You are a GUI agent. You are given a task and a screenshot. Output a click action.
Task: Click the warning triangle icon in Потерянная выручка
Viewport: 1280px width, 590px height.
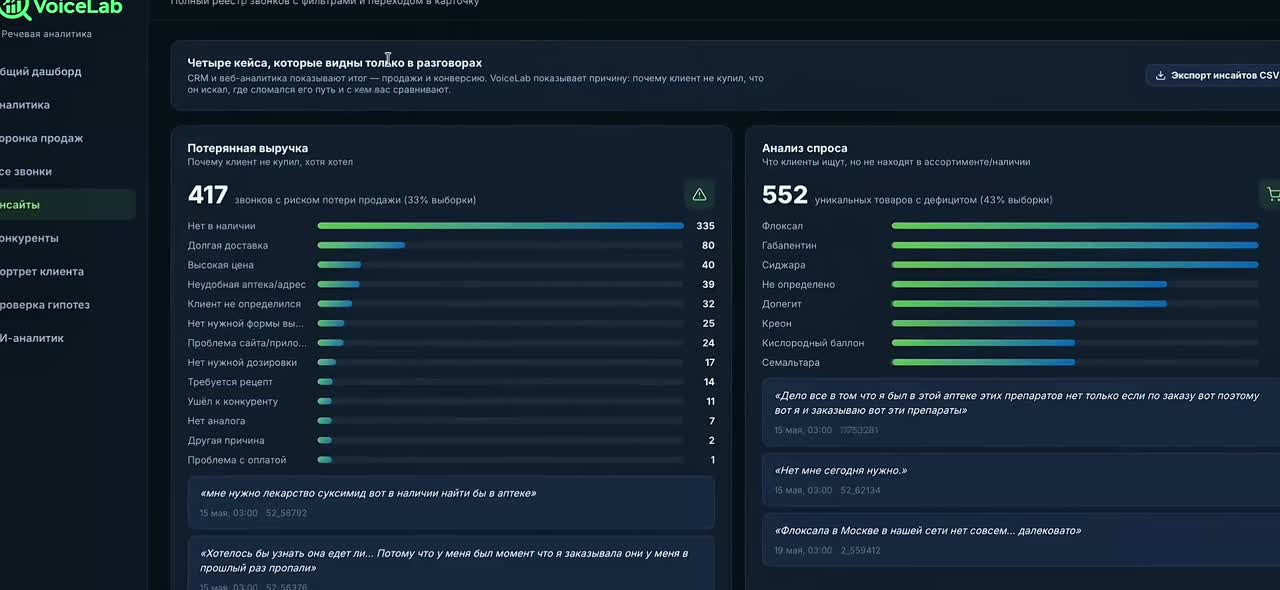coord(699,194)
